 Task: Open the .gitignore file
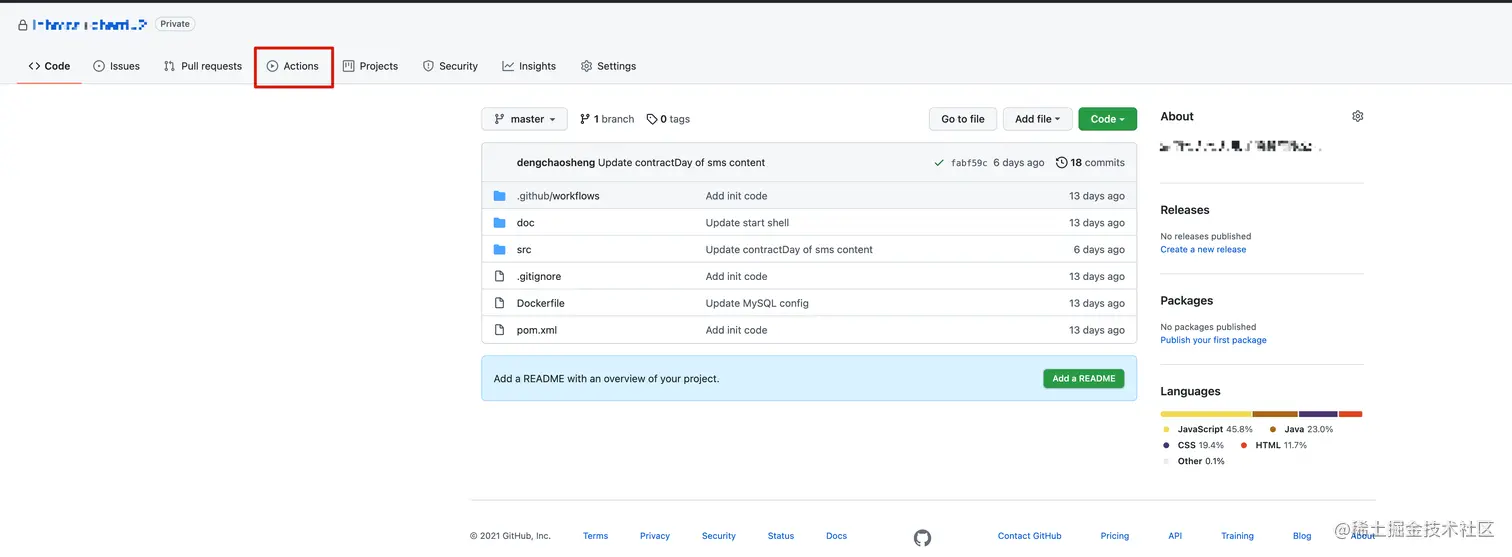[539, 276]
